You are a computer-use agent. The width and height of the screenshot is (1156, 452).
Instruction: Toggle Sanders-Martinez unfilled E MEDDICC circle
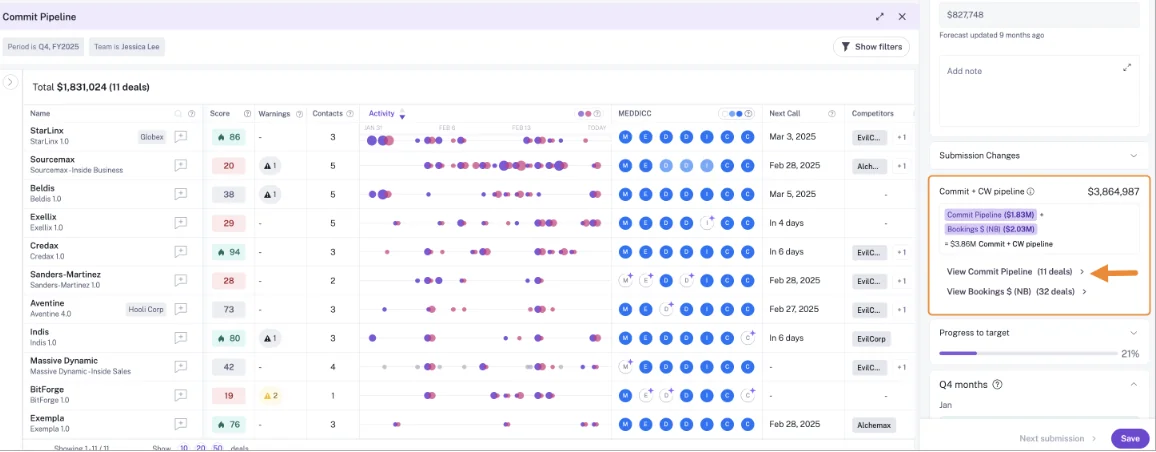[x=646, y=280]
